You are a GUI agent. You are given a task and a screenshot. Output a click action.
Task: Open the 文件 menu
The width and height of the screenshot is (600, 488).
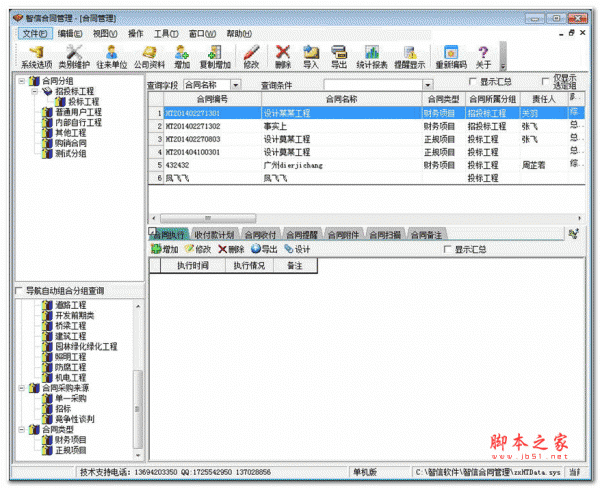tap(35, 34)
